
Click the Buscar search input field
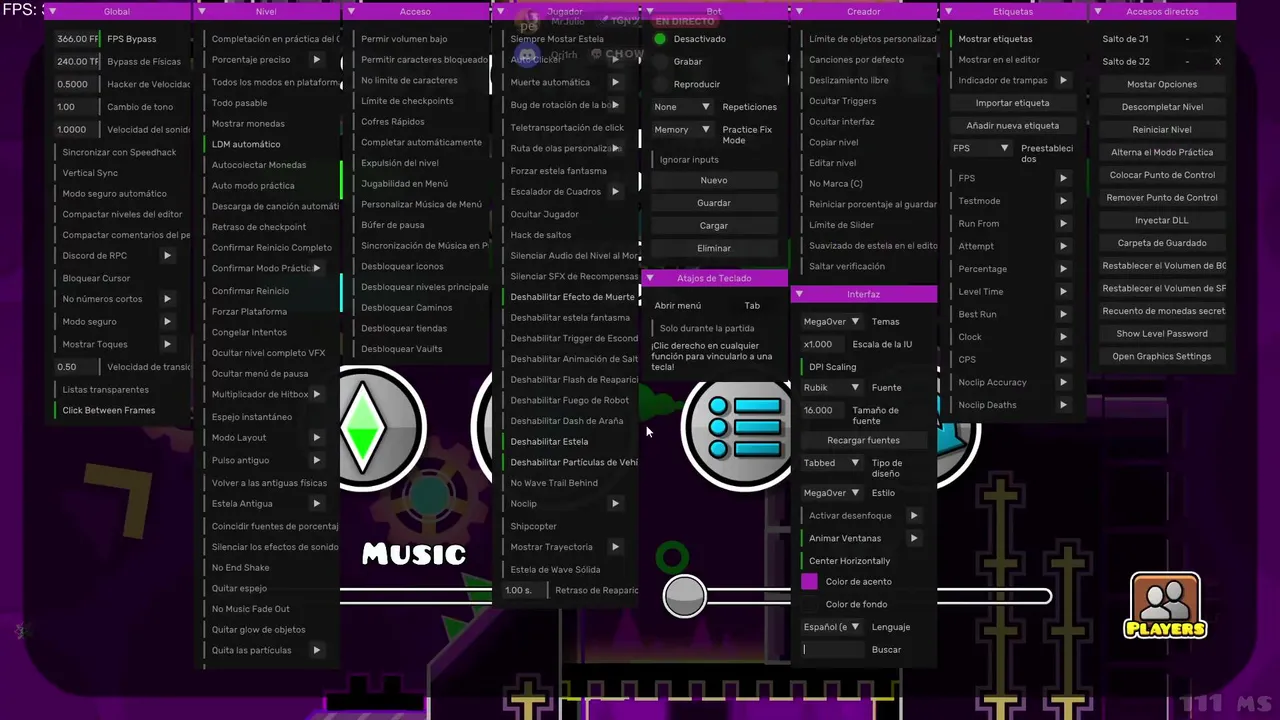[832, 650]
